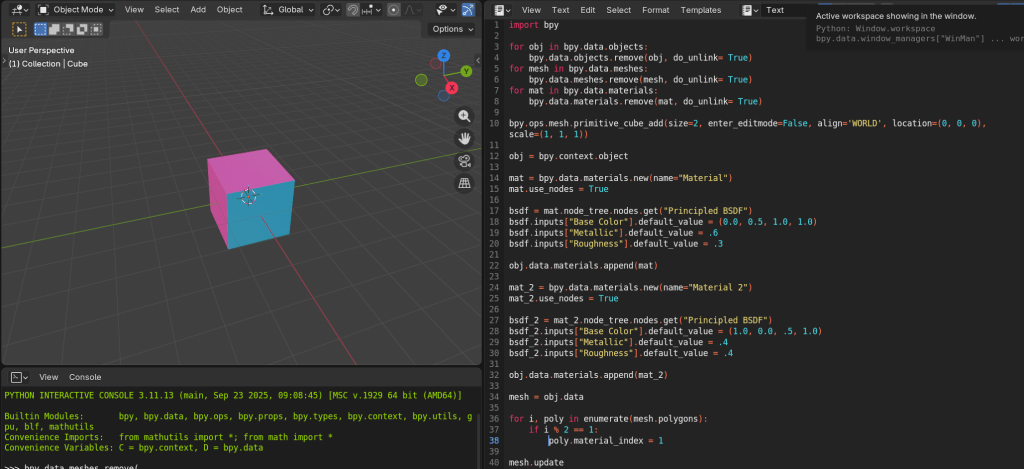The height and width of the screenshot is (469, 1024).
Task: Toggle the camera view icon
Action: pos(464,161)
